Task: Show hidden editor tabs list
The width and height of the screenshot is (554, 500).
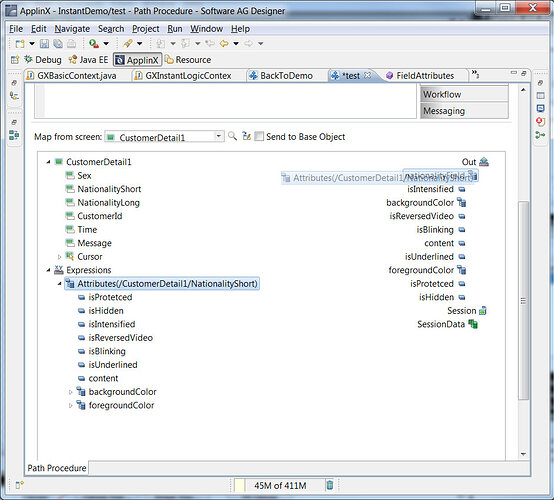Action: point(475,74)
